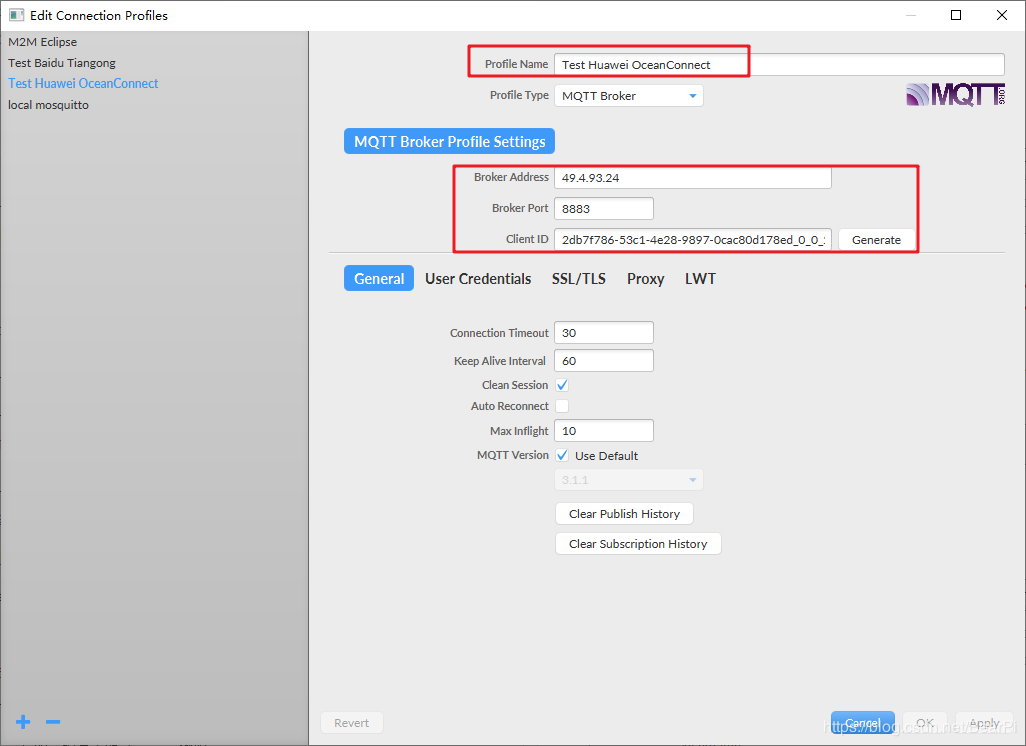Select the Test Baidu Tiangong profile
The width and height of the screenshot is (1026, 746).
coord(62,63)
